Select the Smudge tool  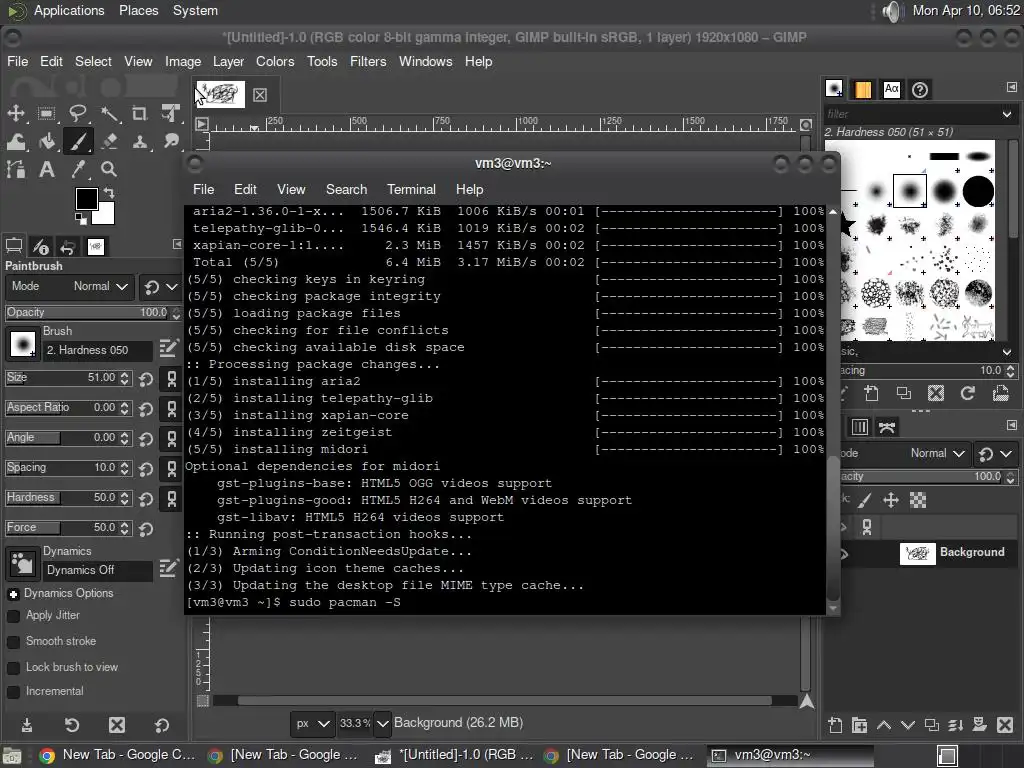pyautogui.click(x=171, y=141)
